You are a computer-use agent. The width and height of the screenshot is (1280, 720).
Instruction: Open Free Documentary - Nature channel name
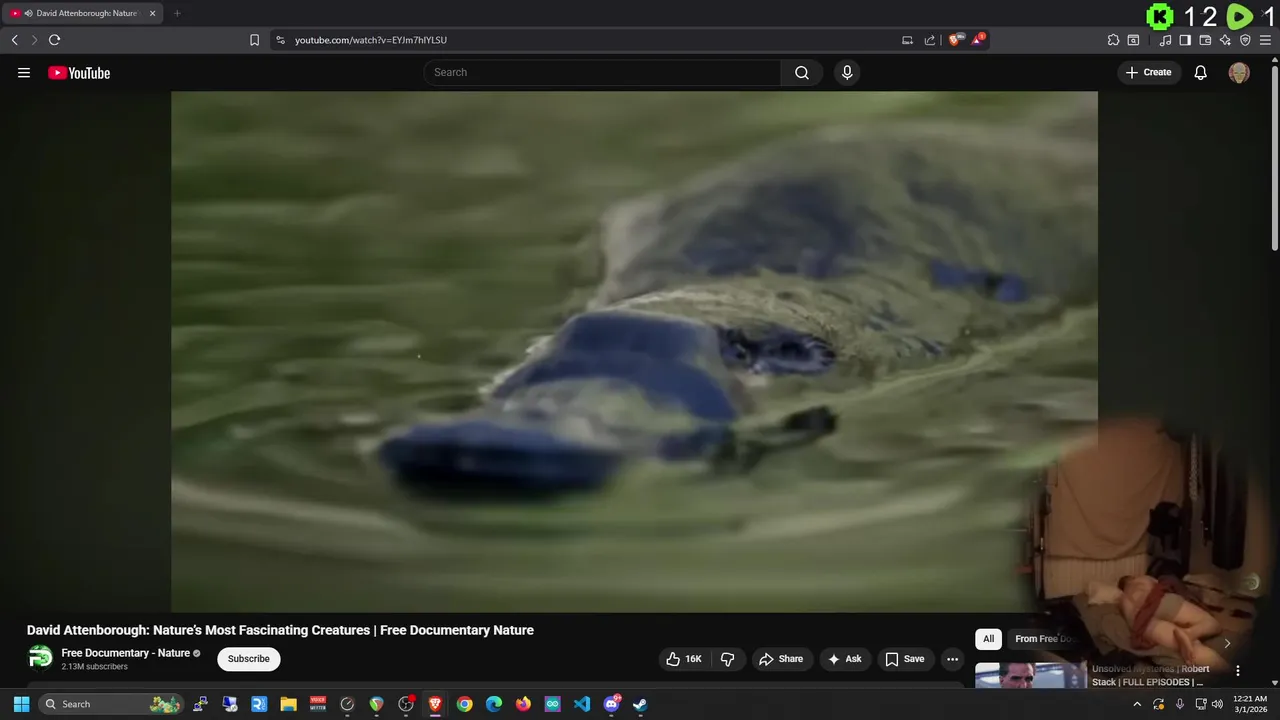tap(126, 653)
